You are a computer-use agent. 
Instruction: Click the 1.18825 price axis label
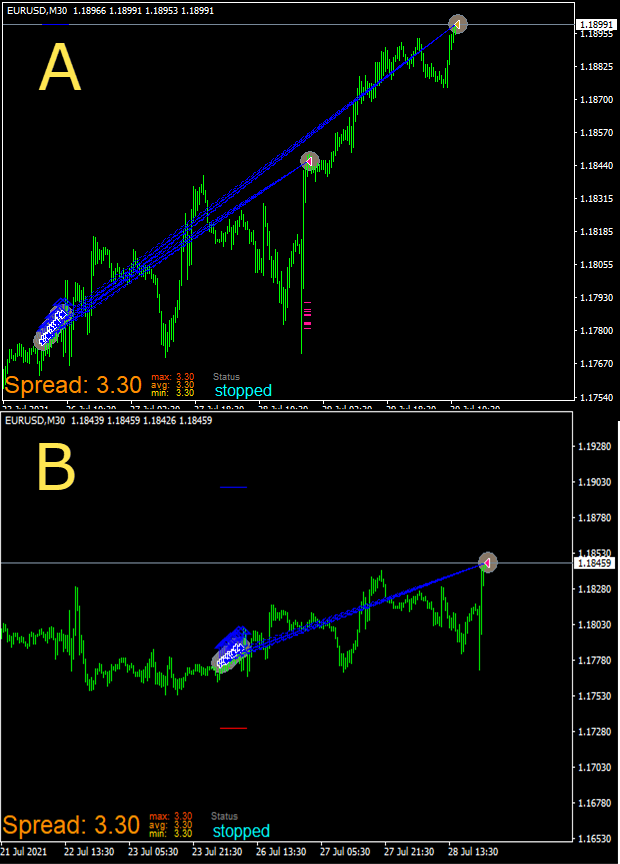(596, 67)
